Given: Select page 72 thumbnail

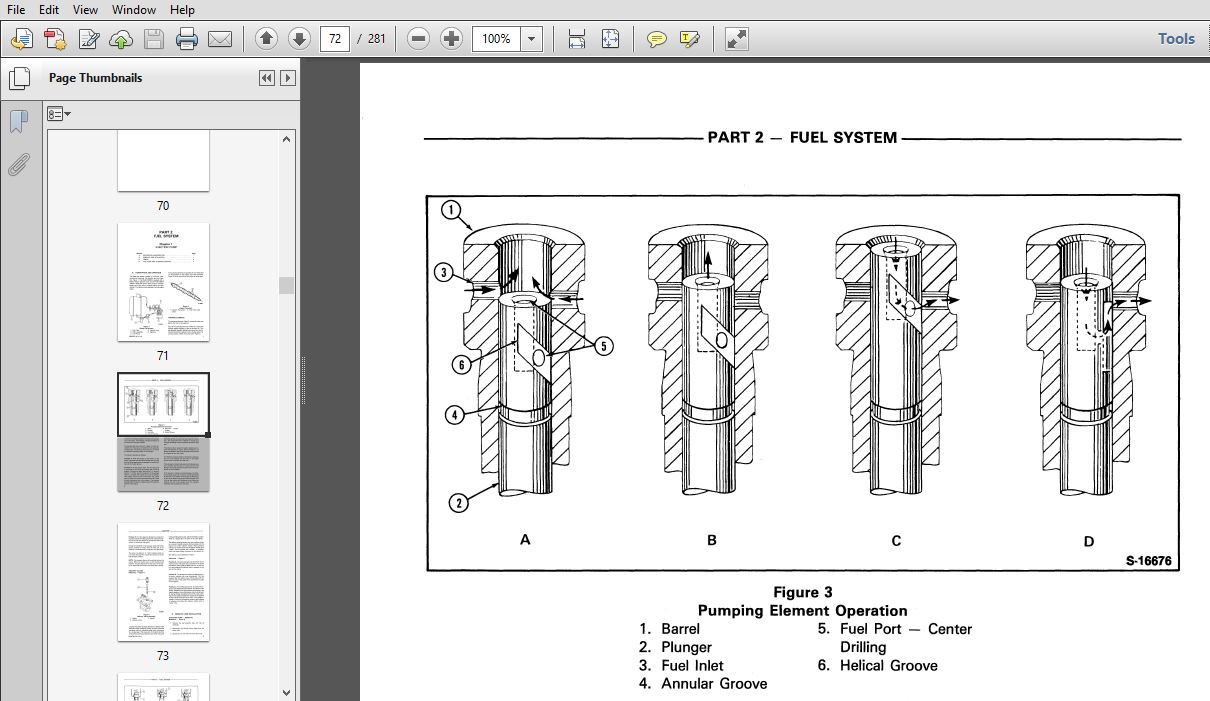Looking at the screenshot, I should tap(163, 432).
